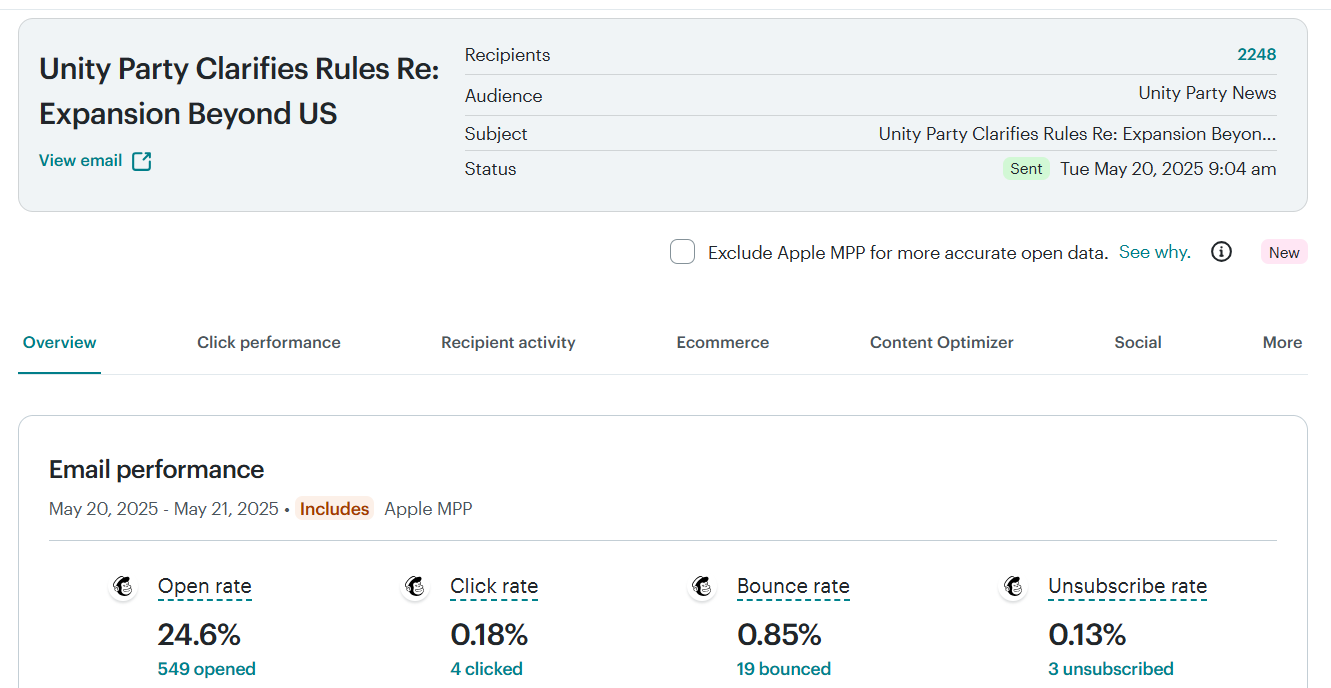
Task: Click the Mailchimp icon beside Click rate
Action: (x=416, y=587)
